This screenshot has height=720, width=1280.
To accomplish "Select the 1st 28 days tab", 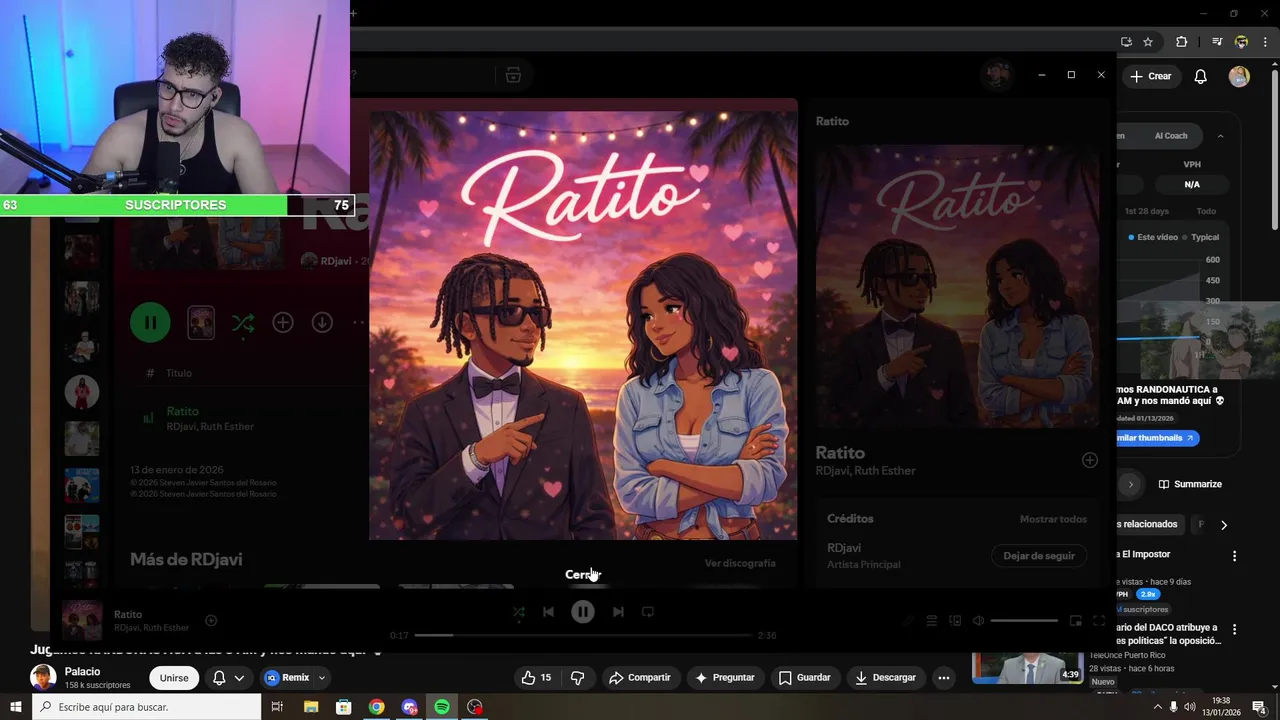I will click(x=1146, y=211).
